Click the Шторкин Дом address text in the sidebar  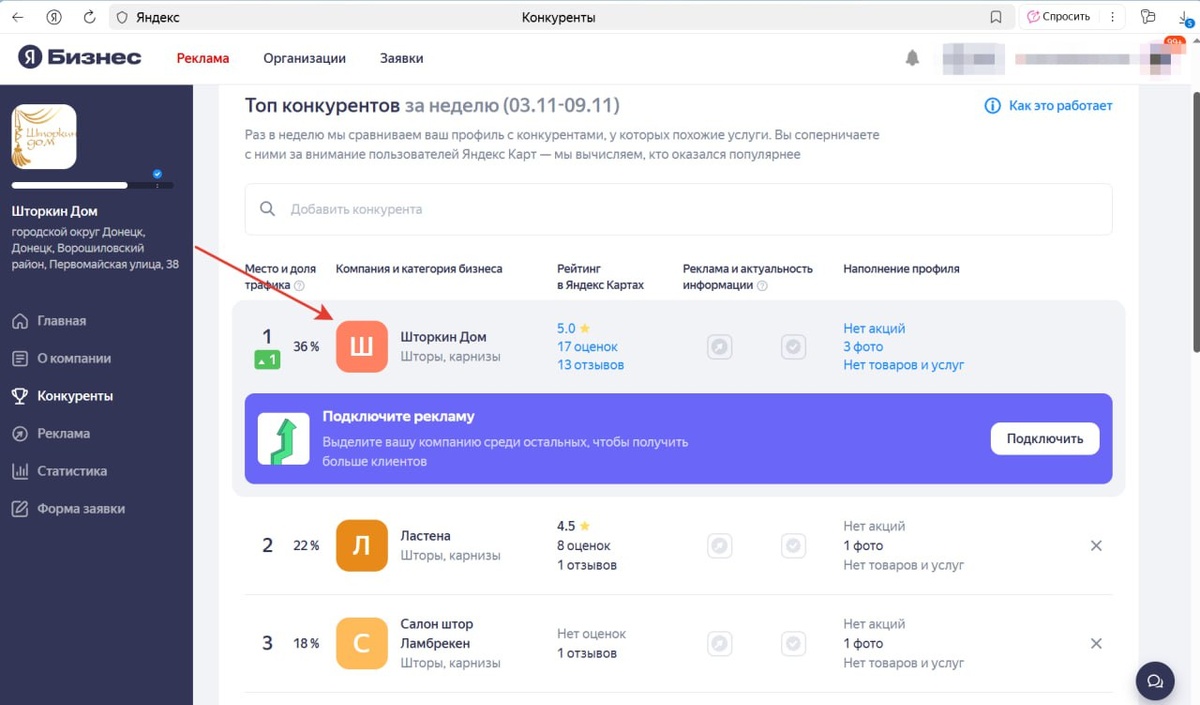pyautogui.click(x=95, y=248)
